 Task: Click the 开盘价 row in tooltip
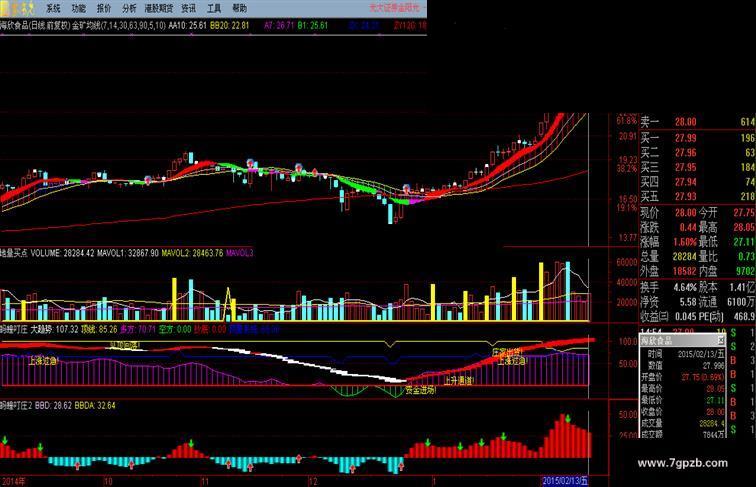pos(682,377)
